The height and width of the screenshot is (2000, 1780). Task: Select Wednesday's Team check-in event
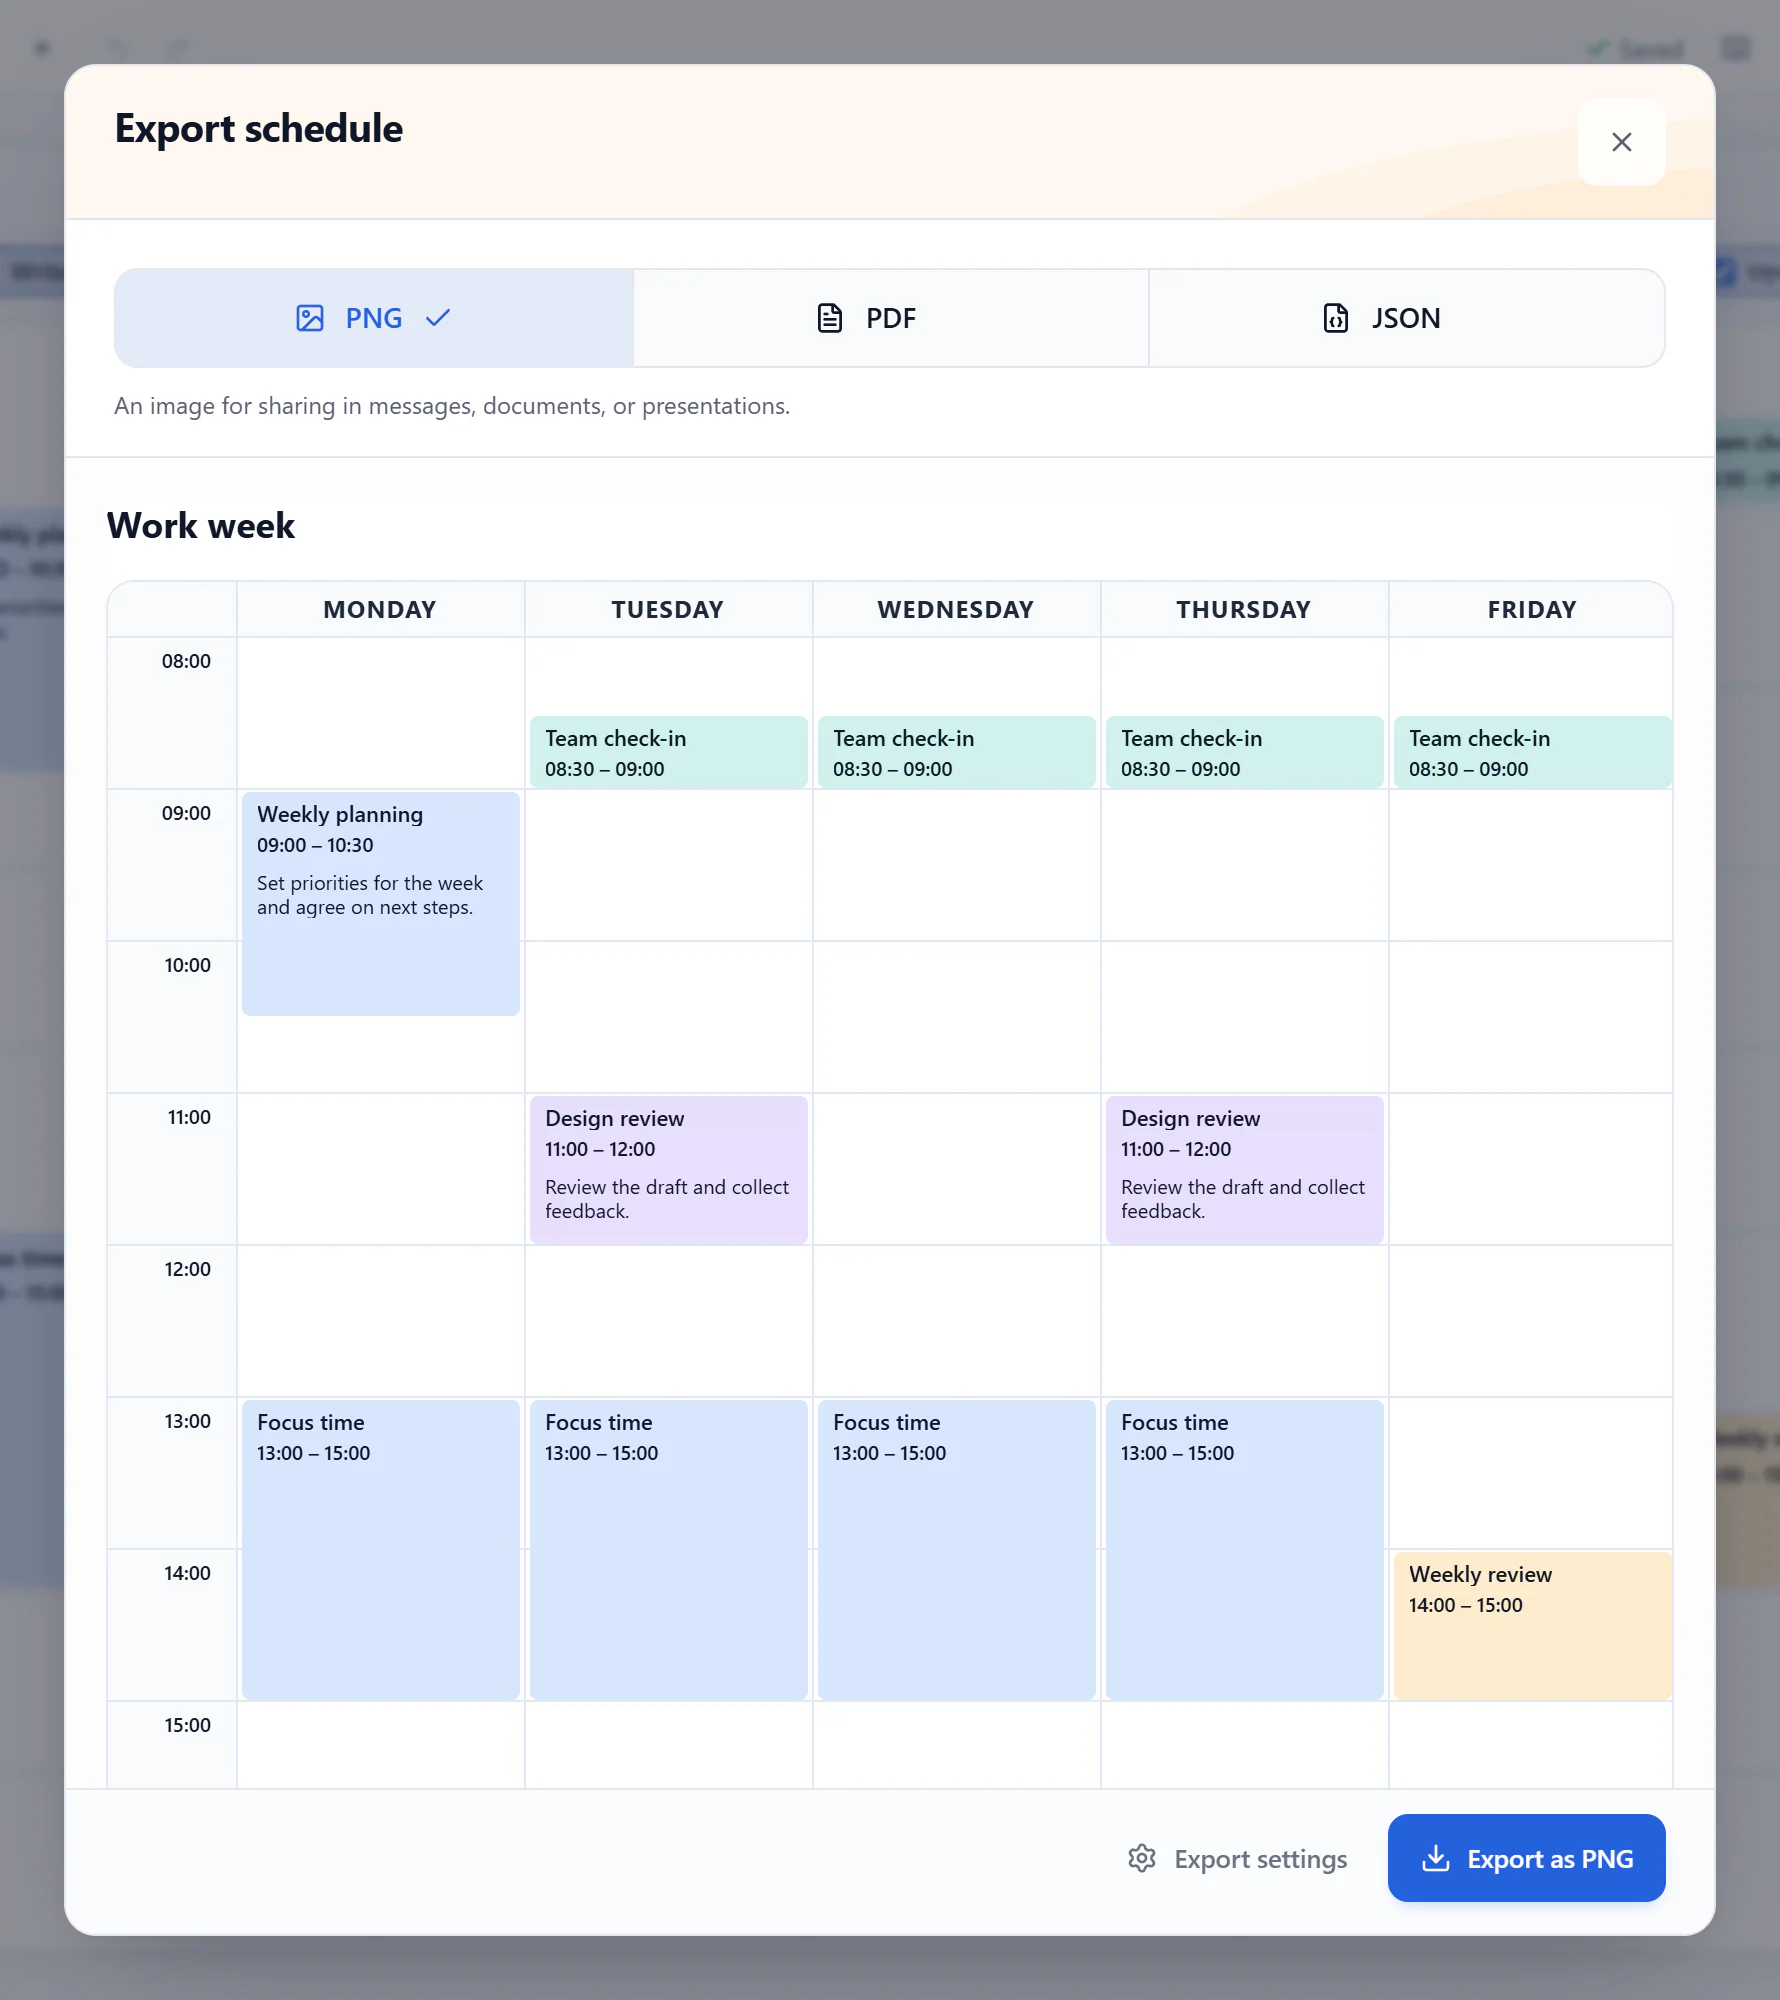[957, 752]
